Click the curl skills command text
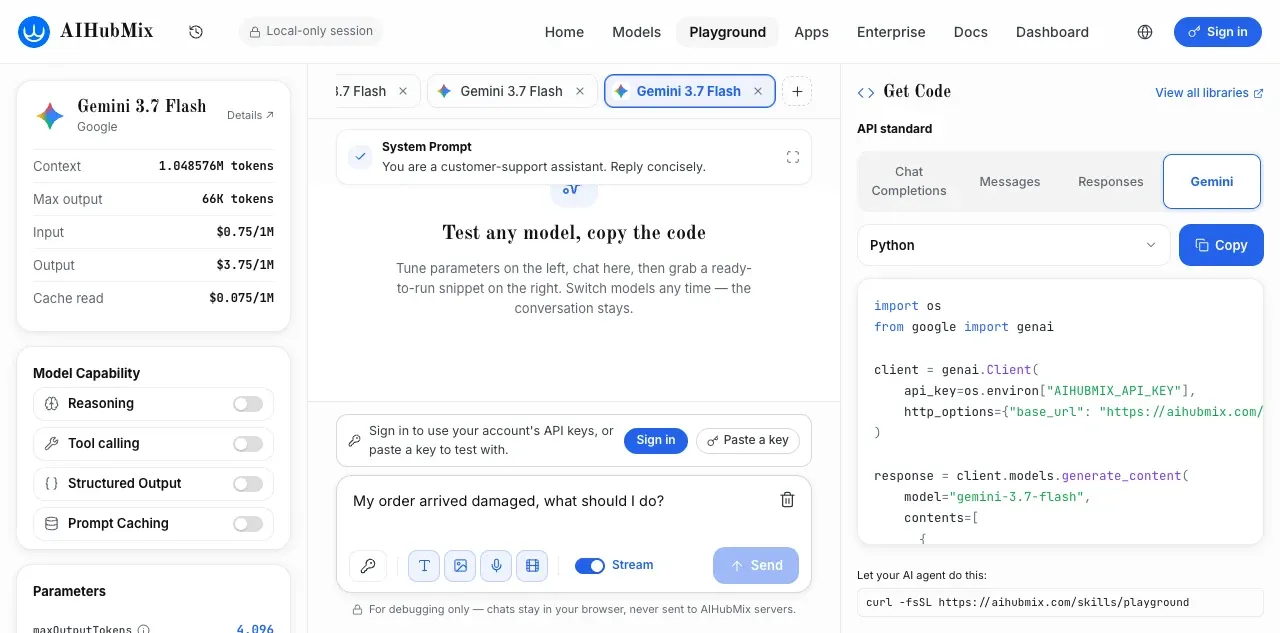This screenshot has height=633, width=1280. click(1027, 603)
